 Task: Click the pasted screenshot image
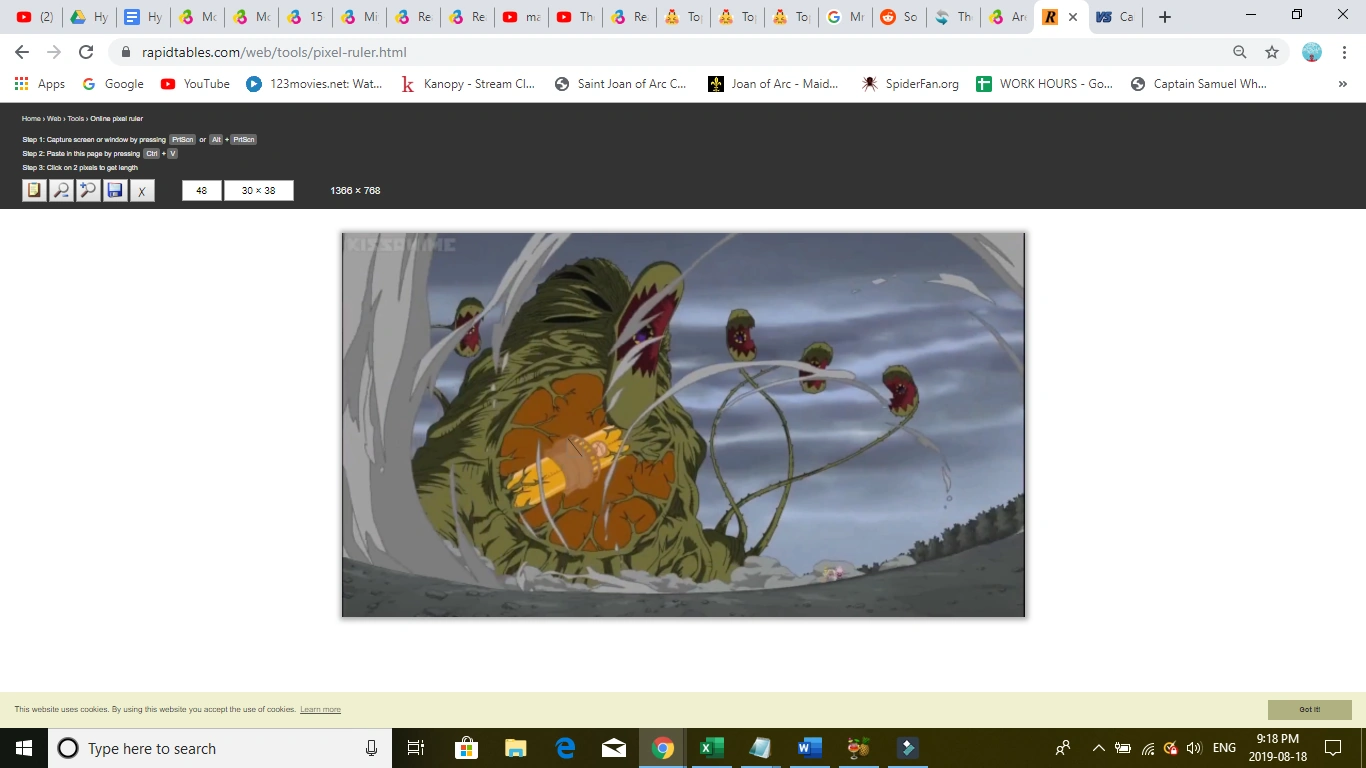pyautogui.click(x=684, y=425)
